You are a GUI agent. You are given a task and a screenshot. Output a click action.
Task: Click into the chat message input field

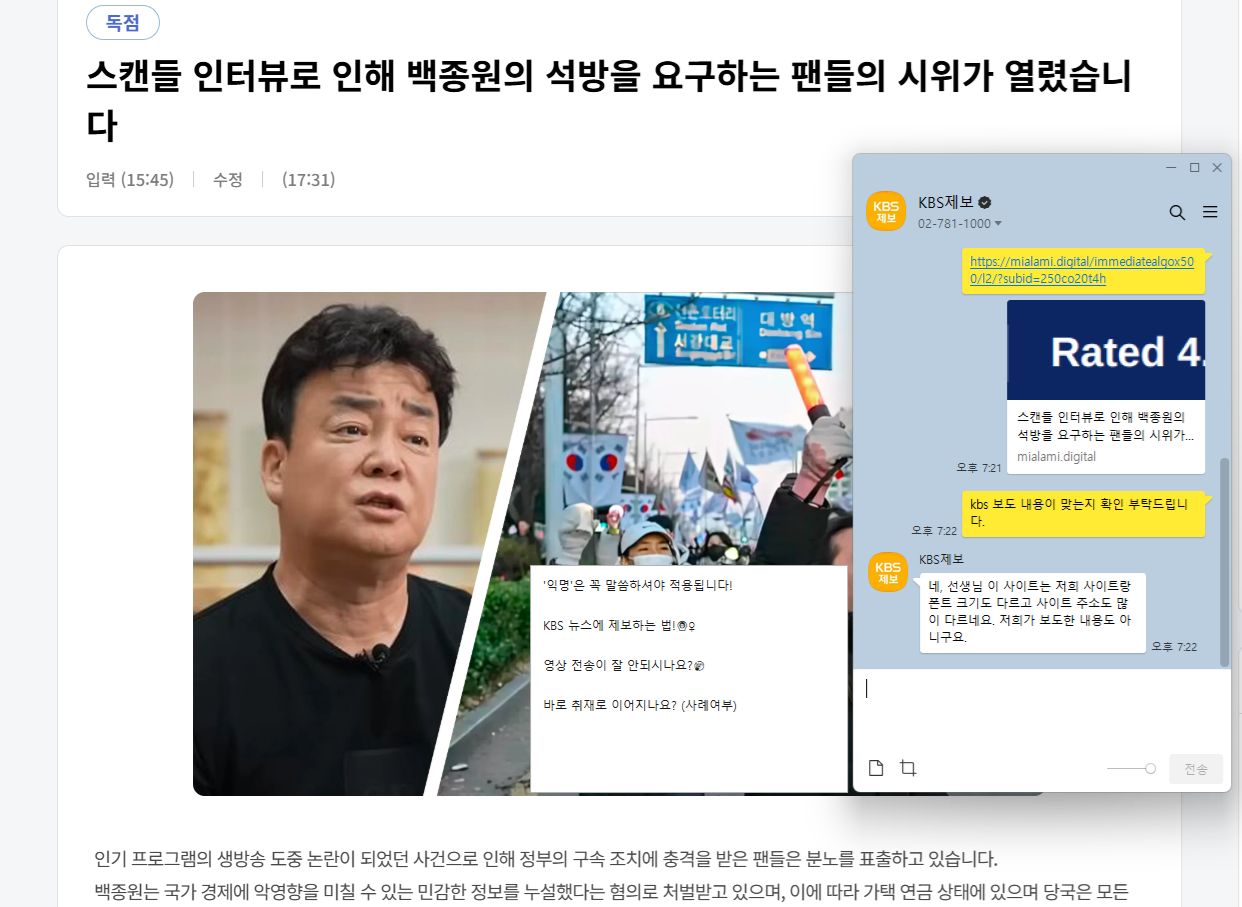(1041, 710)
